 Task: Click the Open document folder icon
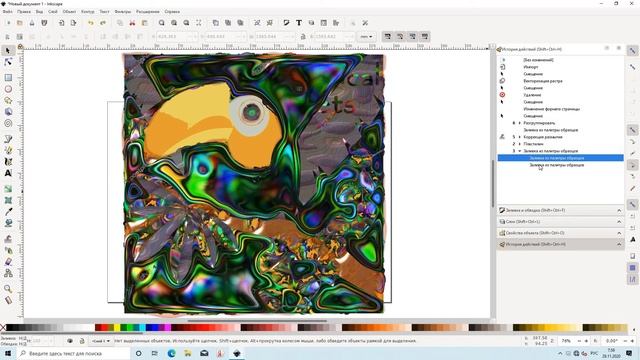click(x=20, y=23)
